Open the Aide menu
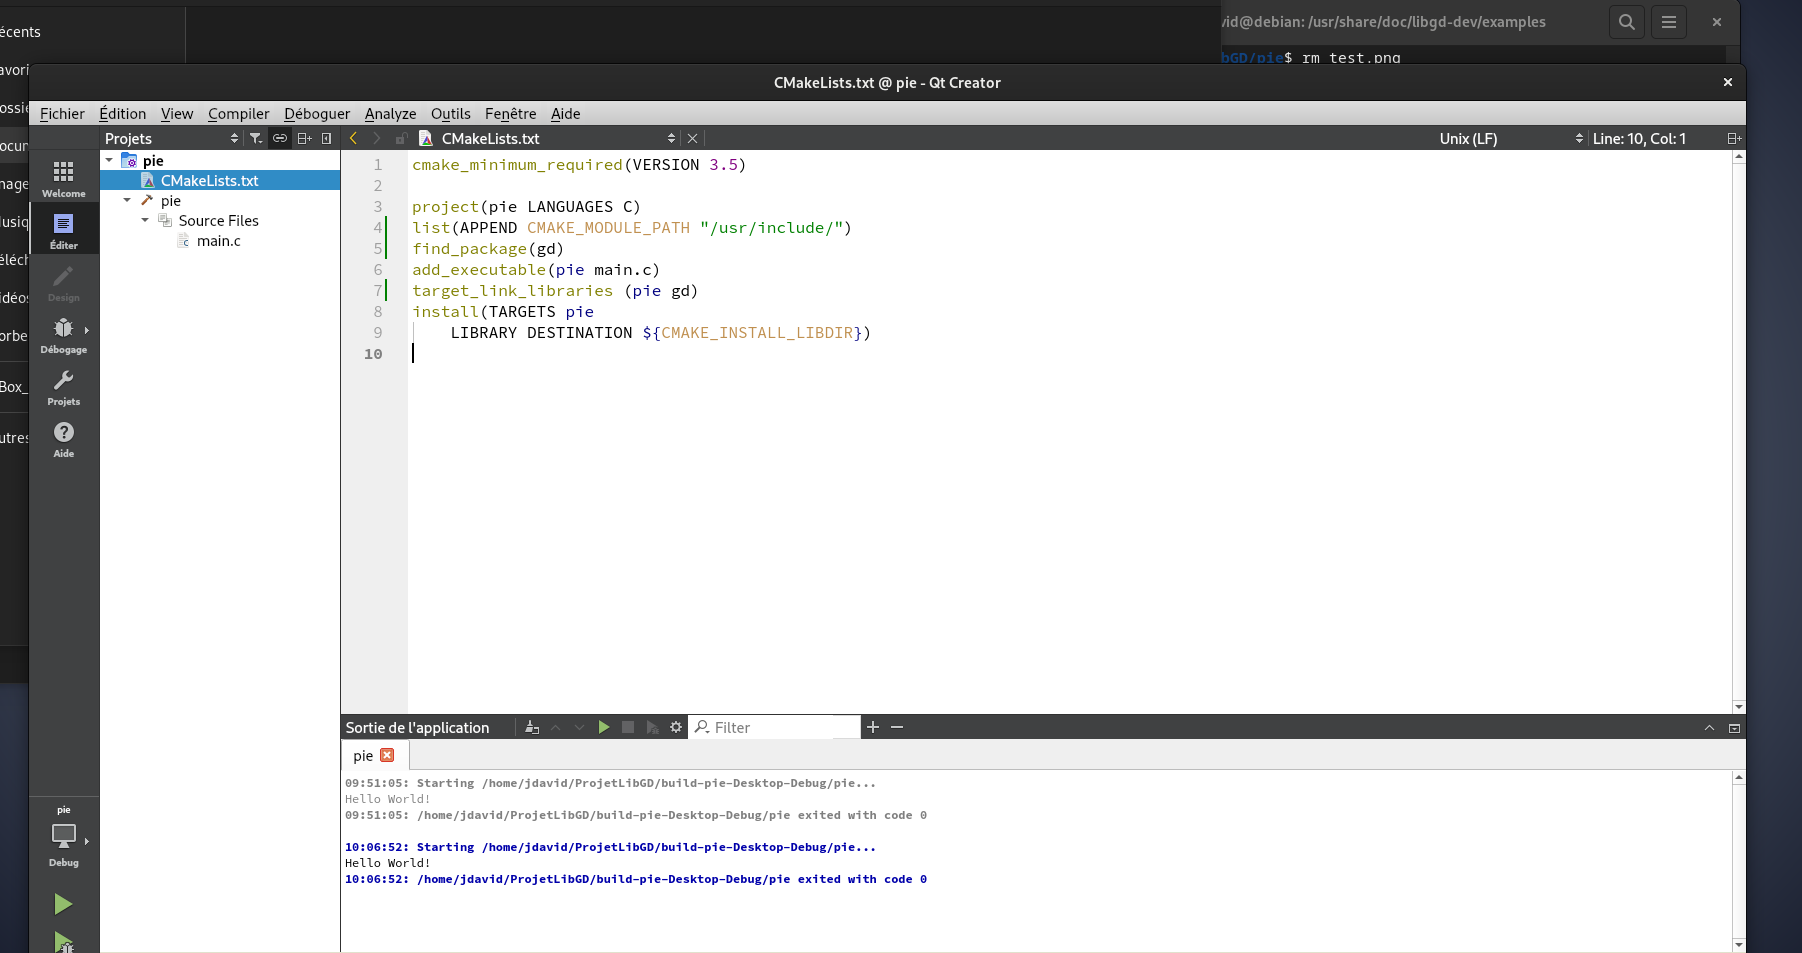Viewport: 1802px width, 953px height. [565, 113]
